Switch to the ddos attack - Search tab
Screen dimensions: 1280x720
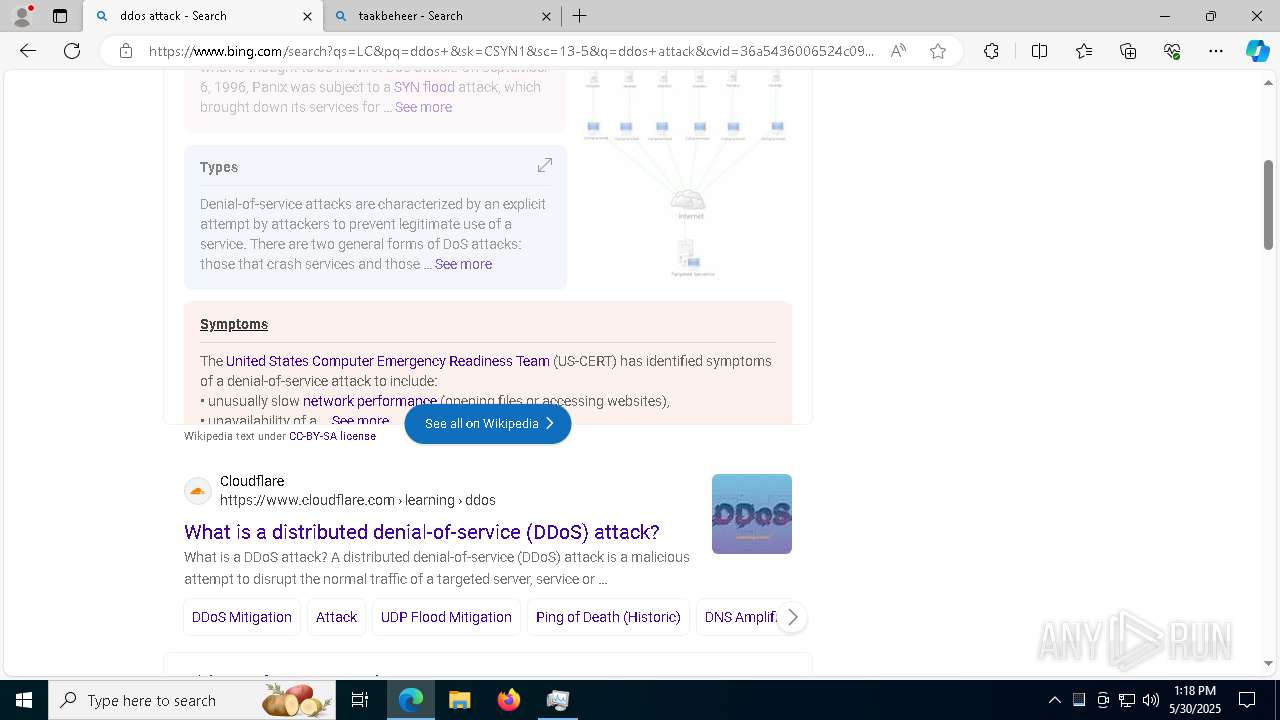coord(203,16)
